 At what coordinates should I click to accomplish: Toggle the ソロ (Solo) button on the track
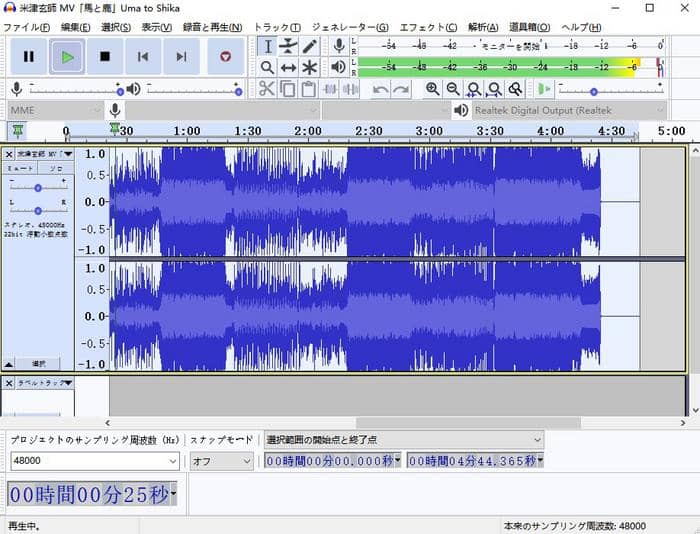[x=55, y=169]
